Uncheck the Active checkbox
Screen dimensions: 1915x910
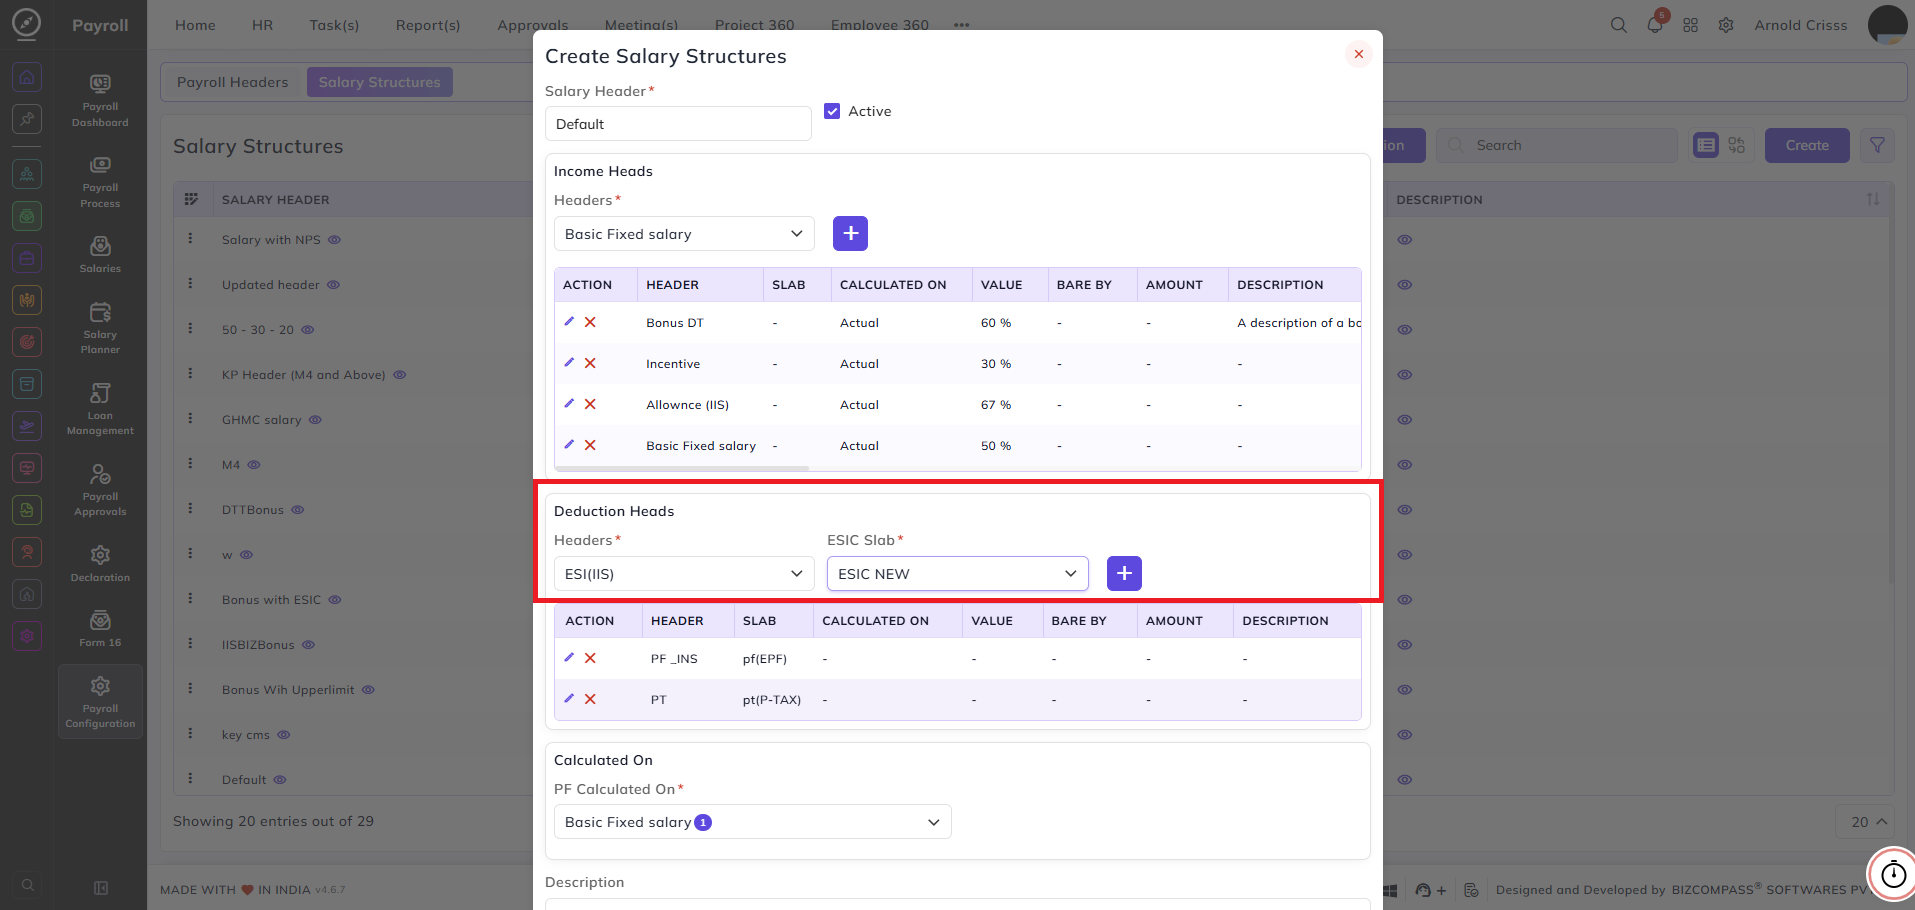click(x=832, y=111)
